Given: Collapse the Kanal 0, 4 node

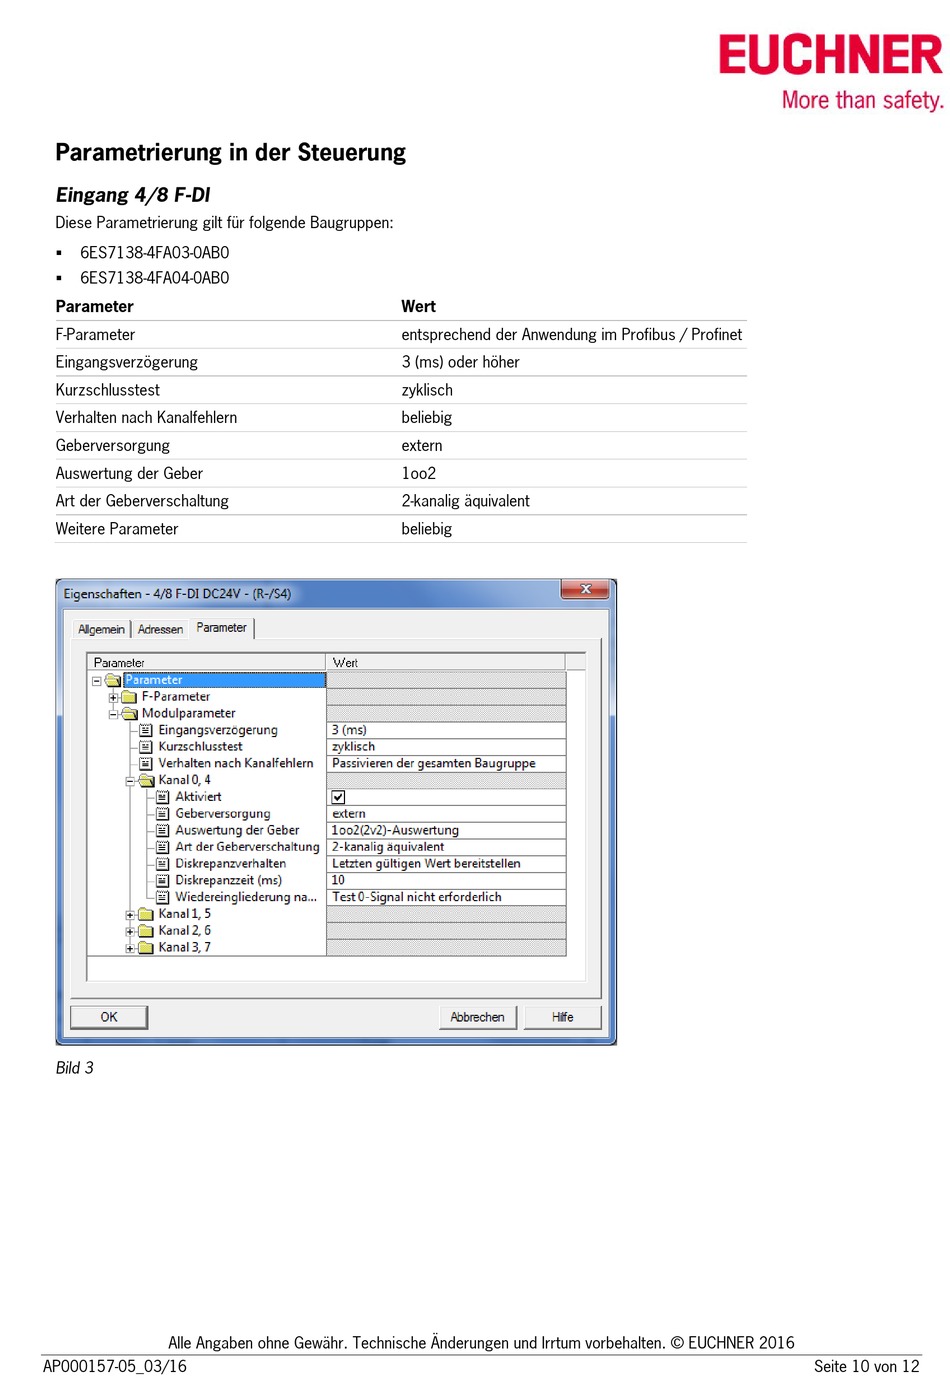Looking at the screenshot, I should coord(130,781).
